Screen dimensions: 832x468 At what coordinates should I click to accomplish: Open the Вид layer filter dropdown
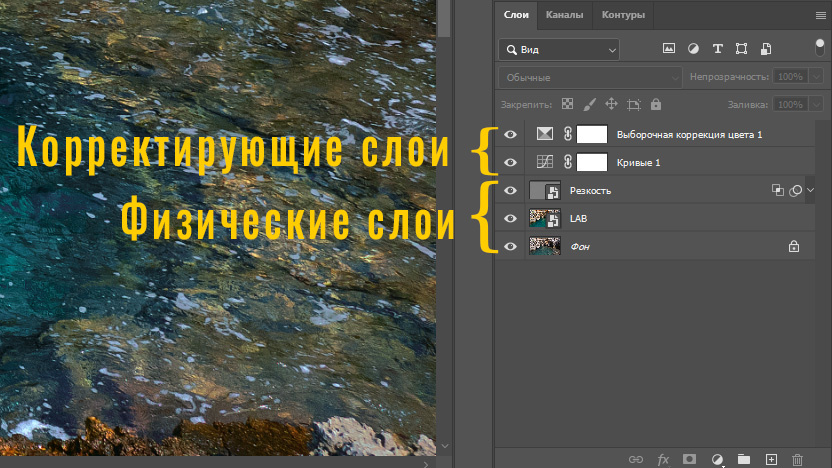[559, 49]
